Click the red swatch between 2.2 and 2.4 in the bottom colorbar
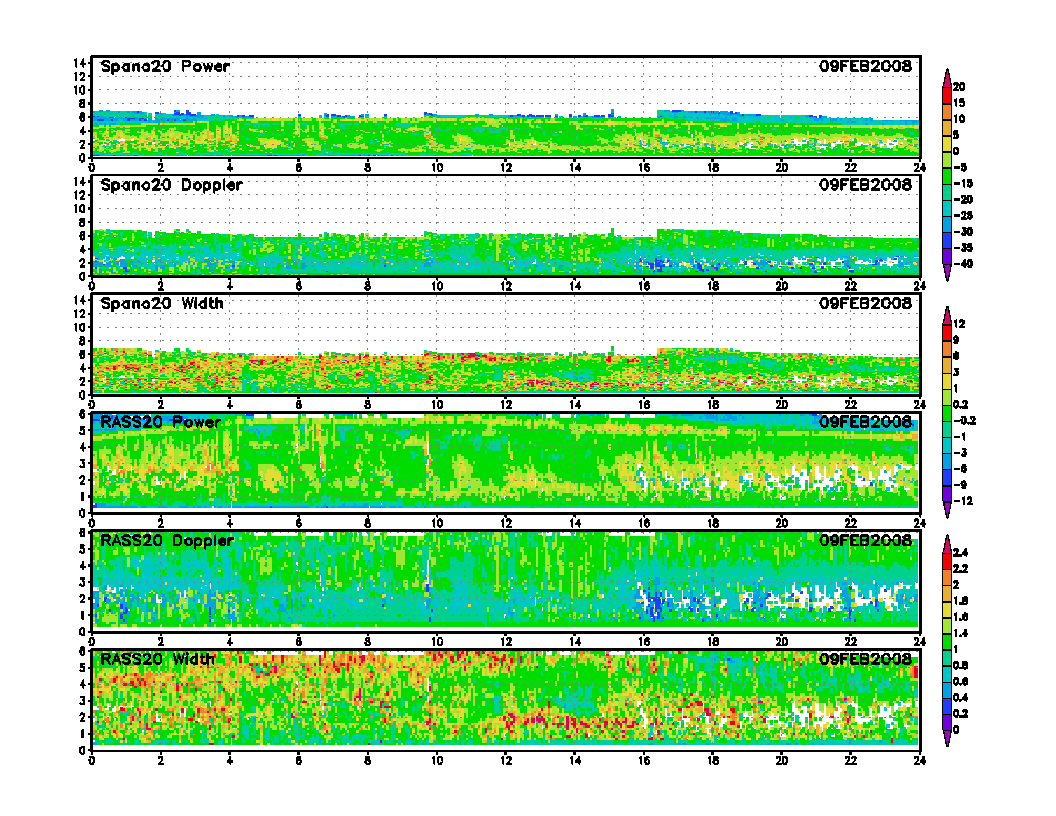The width and height of the screenshot is (1056, 816). 947,560
